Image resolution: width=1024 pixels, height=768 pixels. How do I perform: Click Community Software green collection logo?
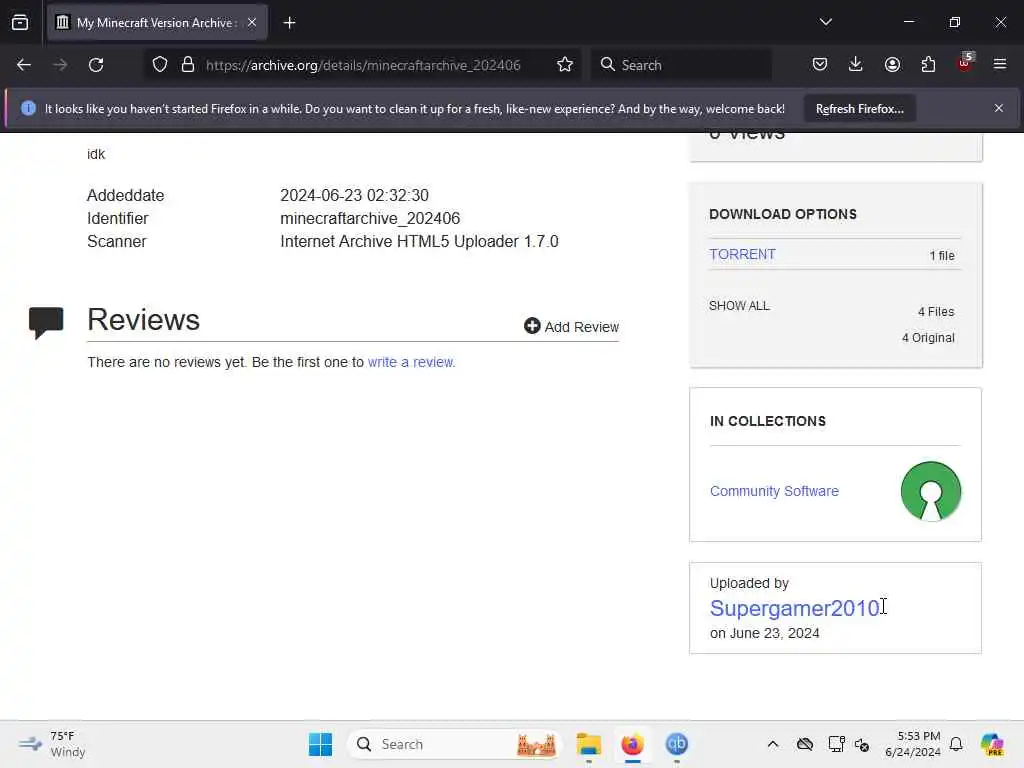tap(931, 491)
